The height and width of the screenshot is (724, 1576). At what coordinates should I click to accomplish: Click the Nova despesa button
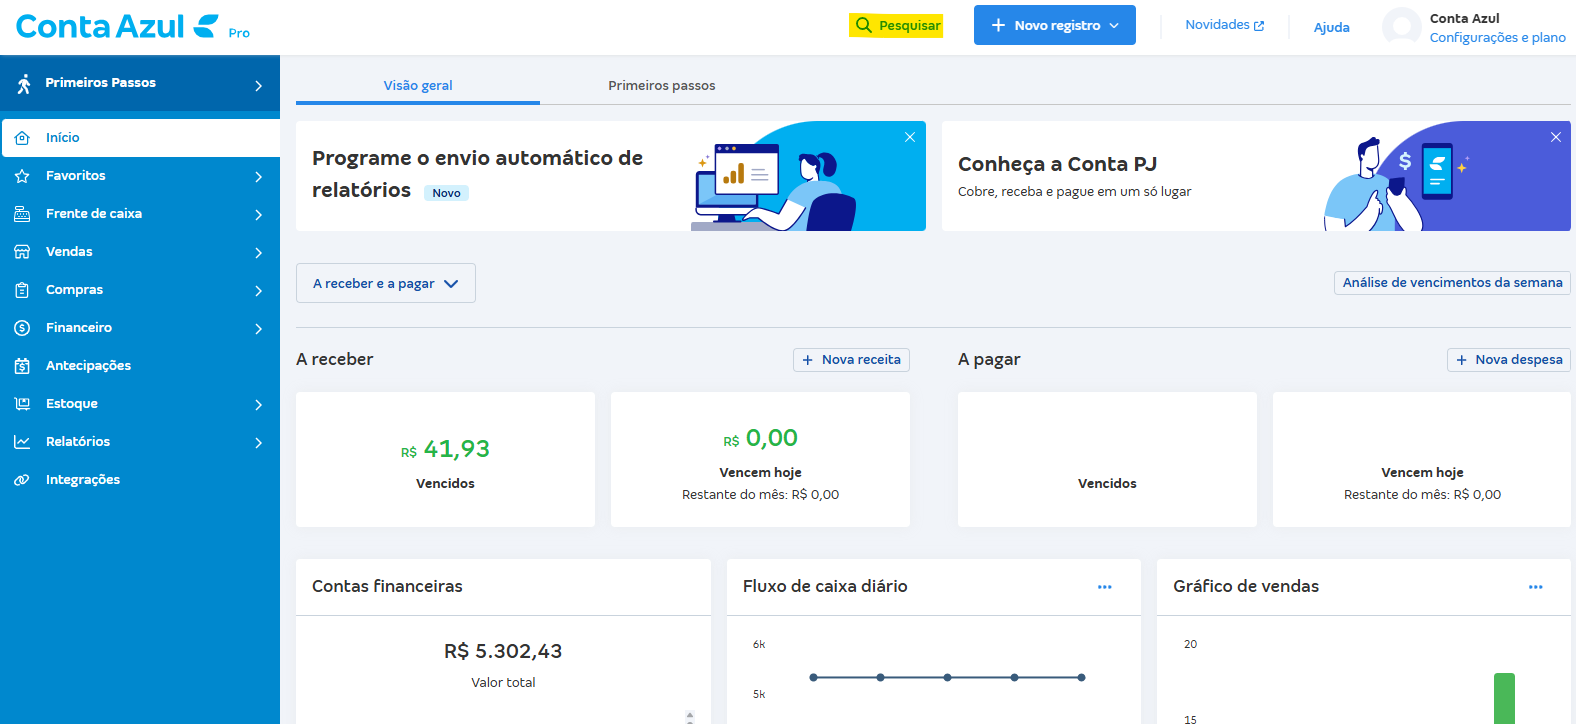click(1509, 360)
